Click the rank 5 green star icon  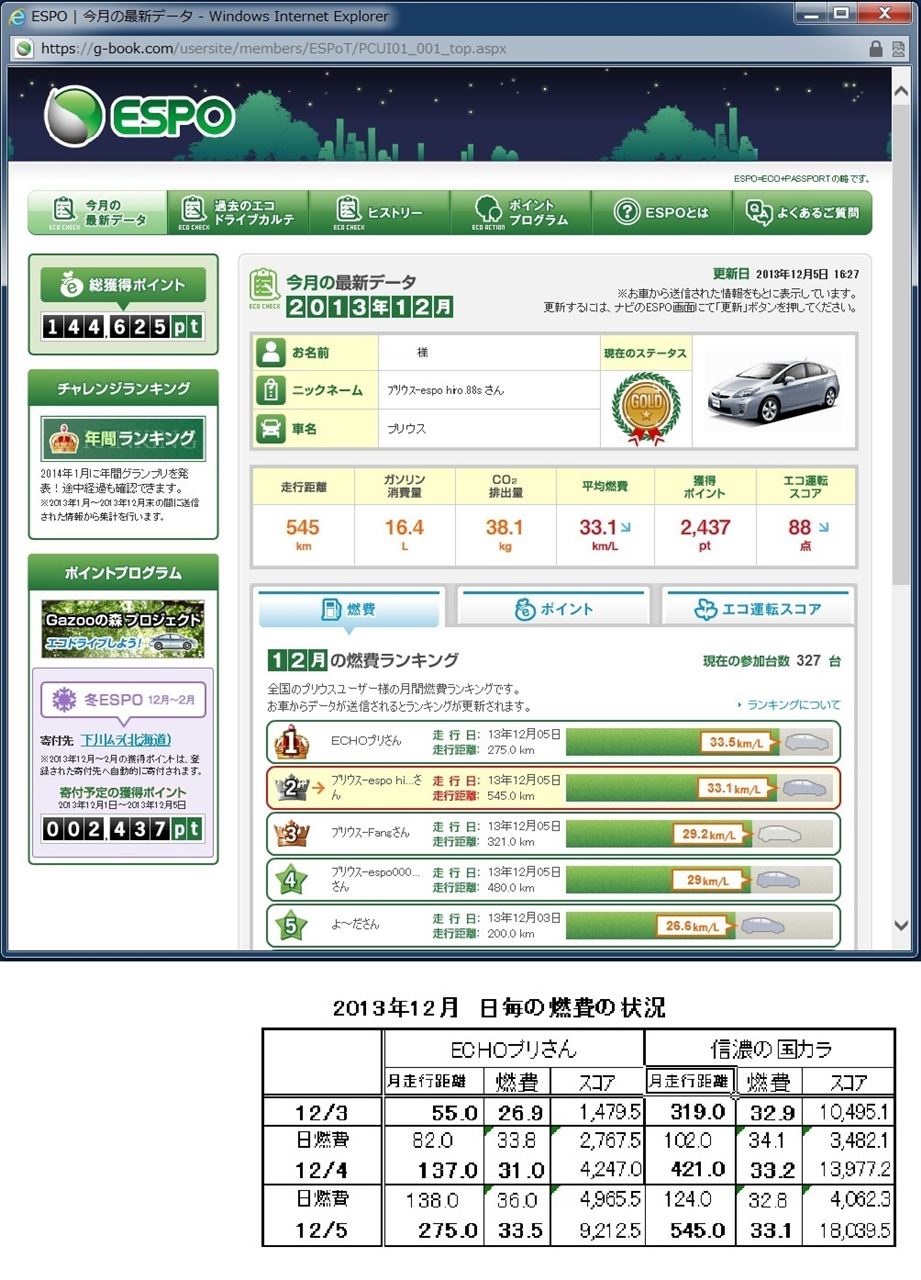point(290,926)
